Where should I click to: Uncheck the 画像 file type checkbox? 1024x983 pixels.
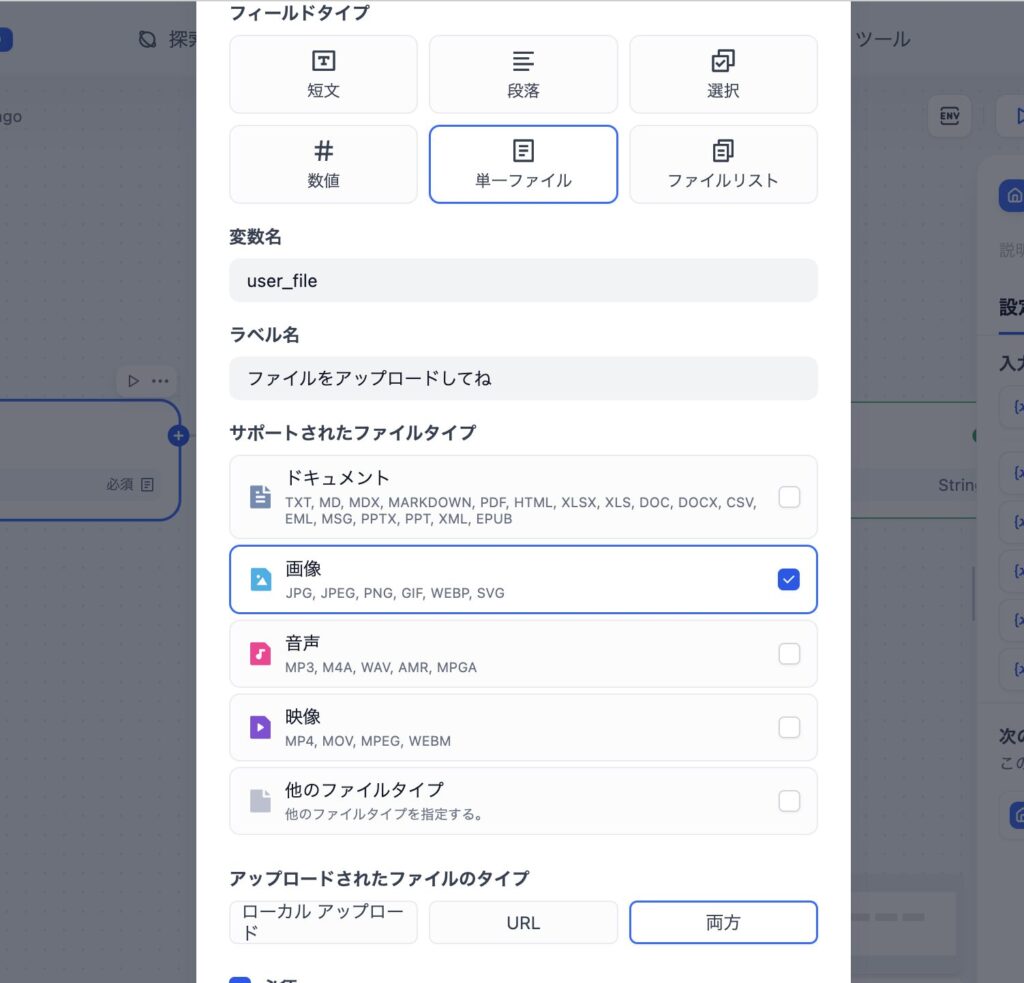pos(789,579)
